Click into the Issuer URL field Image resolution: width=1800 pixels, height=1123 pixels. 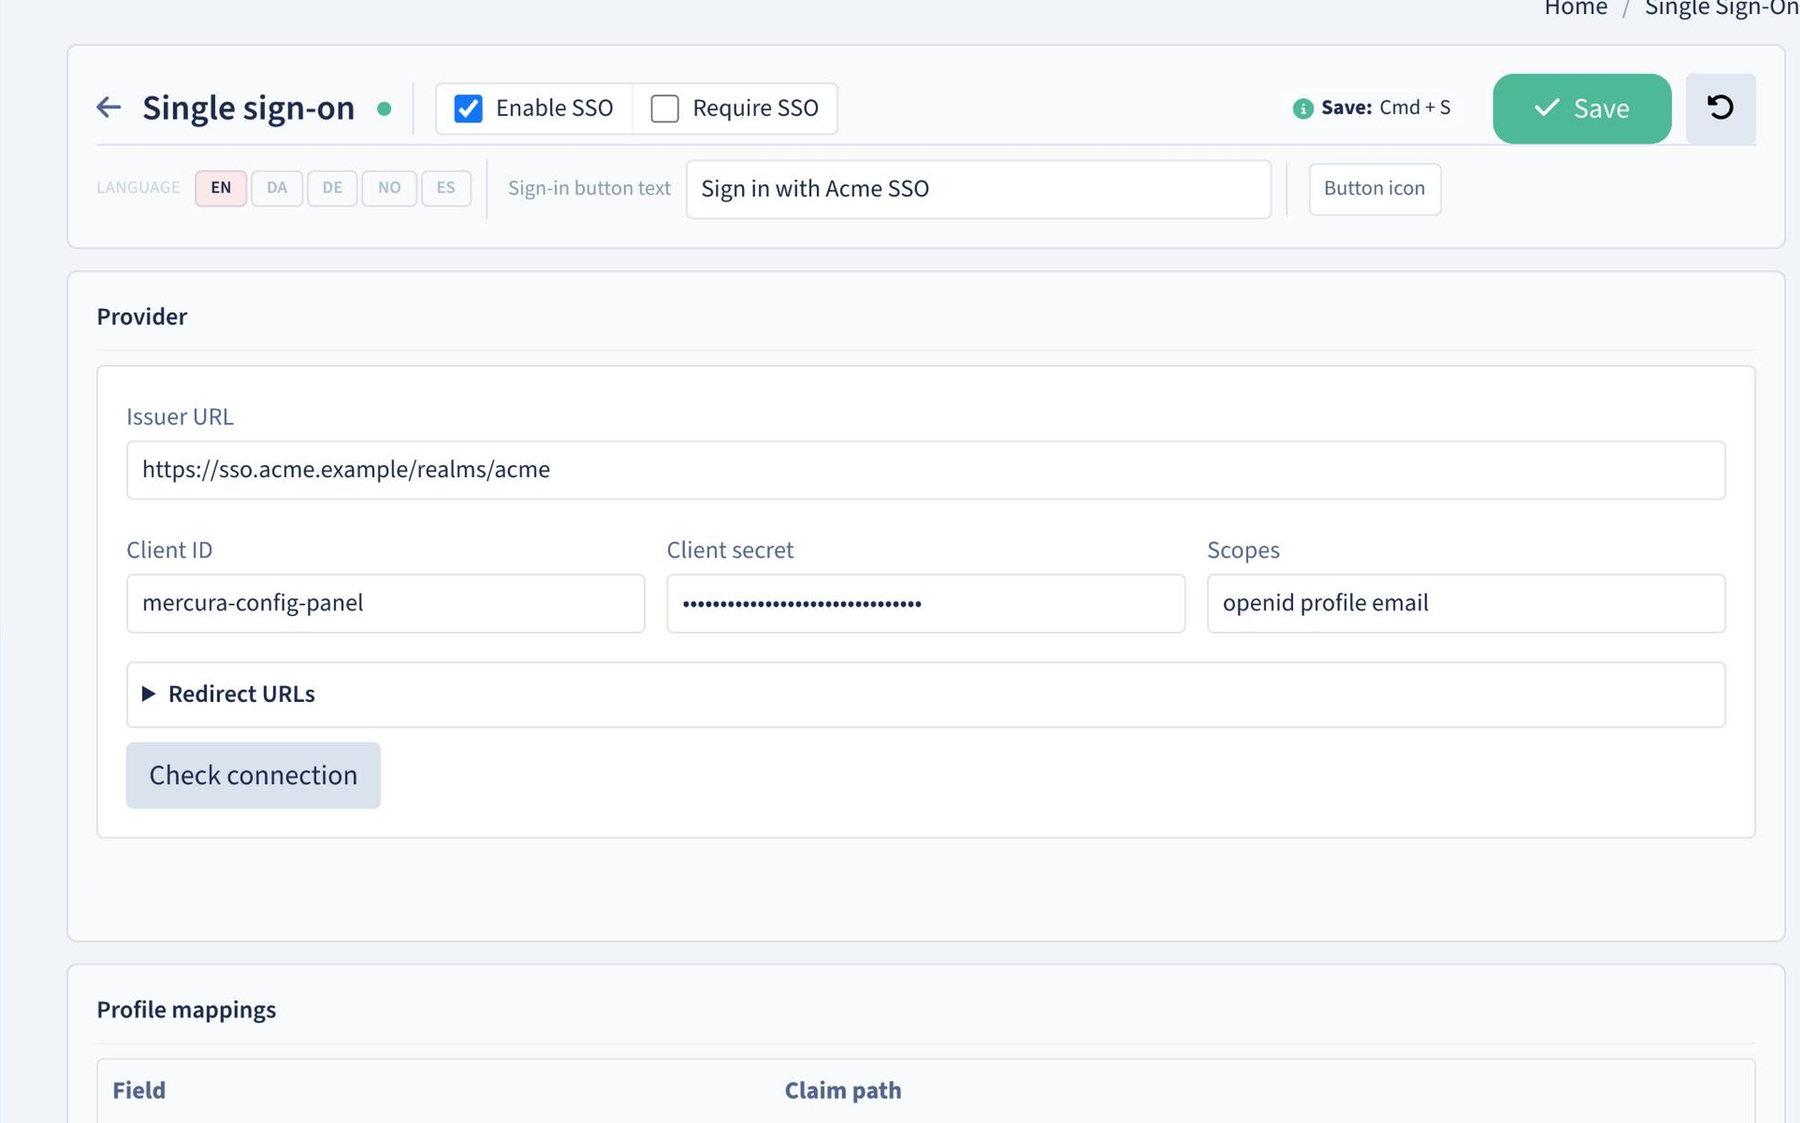[x=925, y=470]
